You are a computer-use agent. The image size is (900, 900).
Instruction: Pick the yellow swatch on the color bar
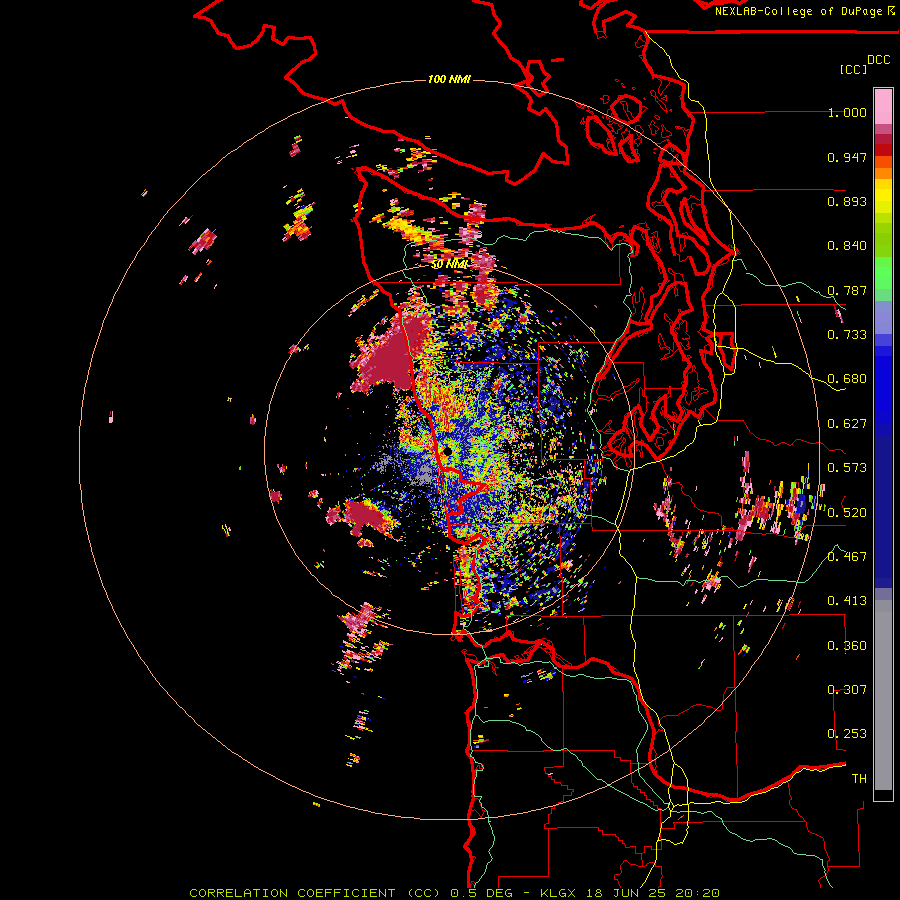click(x=883, y=197)
